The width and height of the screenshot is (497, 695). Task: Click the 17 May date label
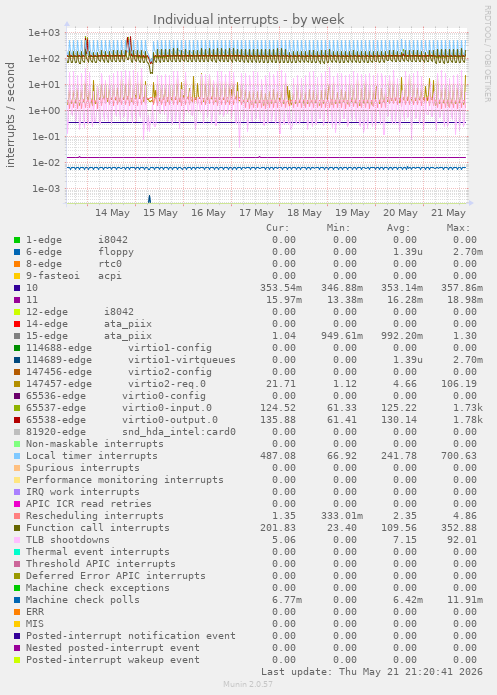pyautogui.click(x=256, y=213)
